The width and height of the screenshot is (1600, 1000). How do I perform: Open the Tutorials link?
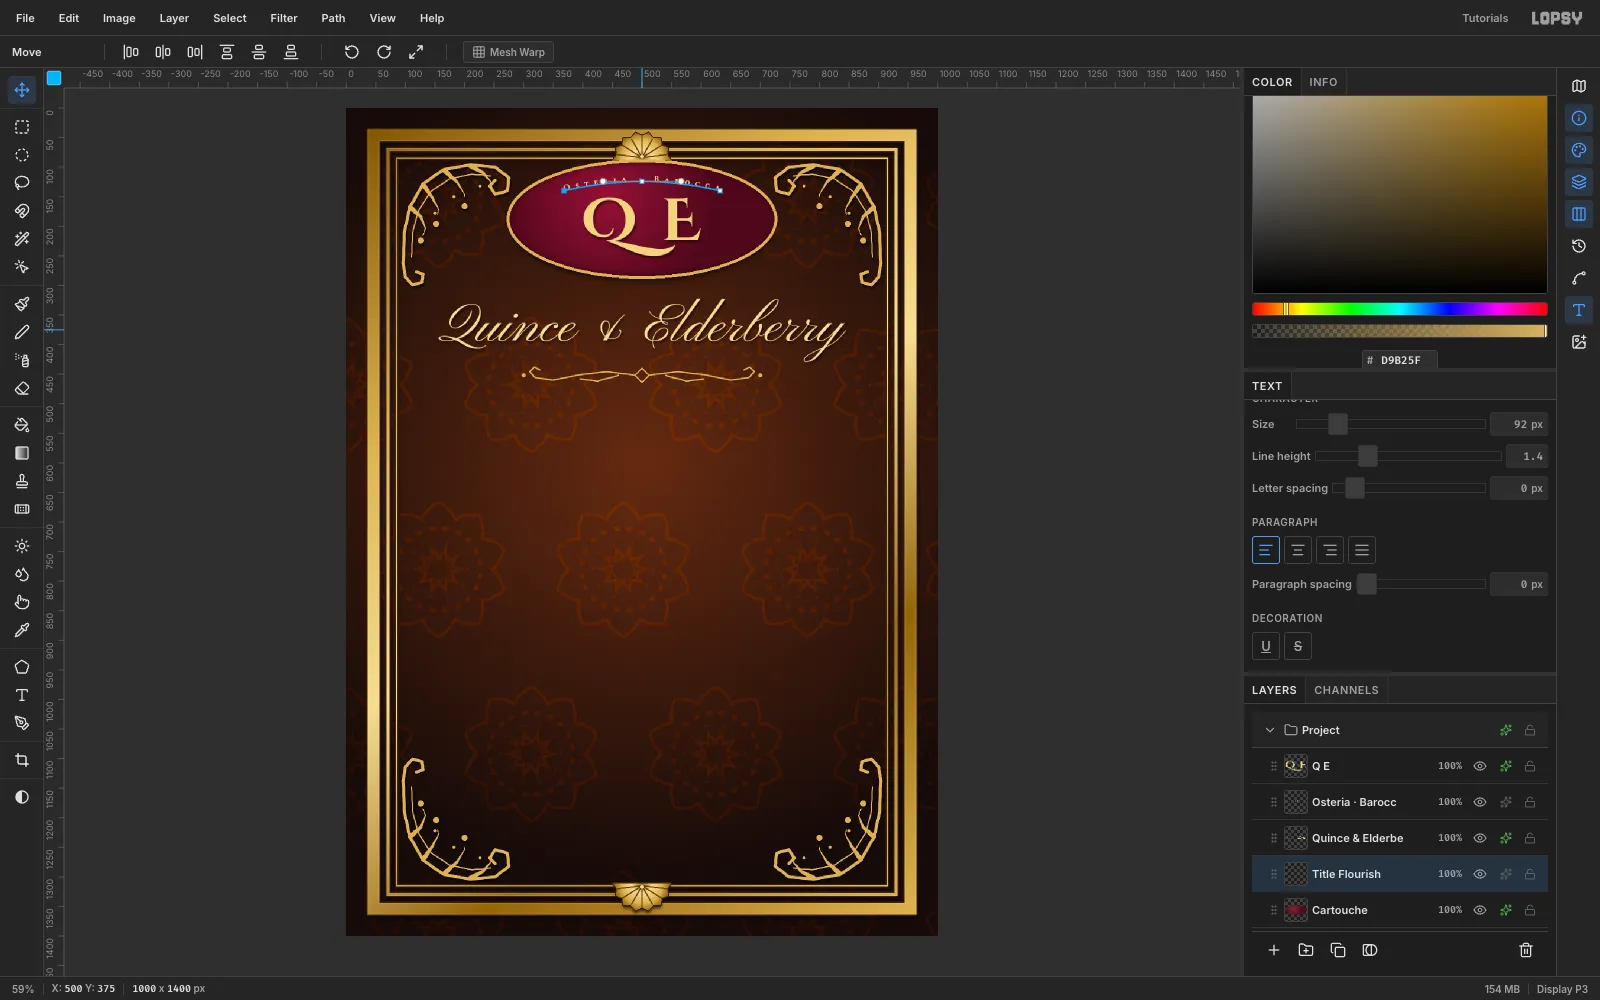coord(1485,18)
